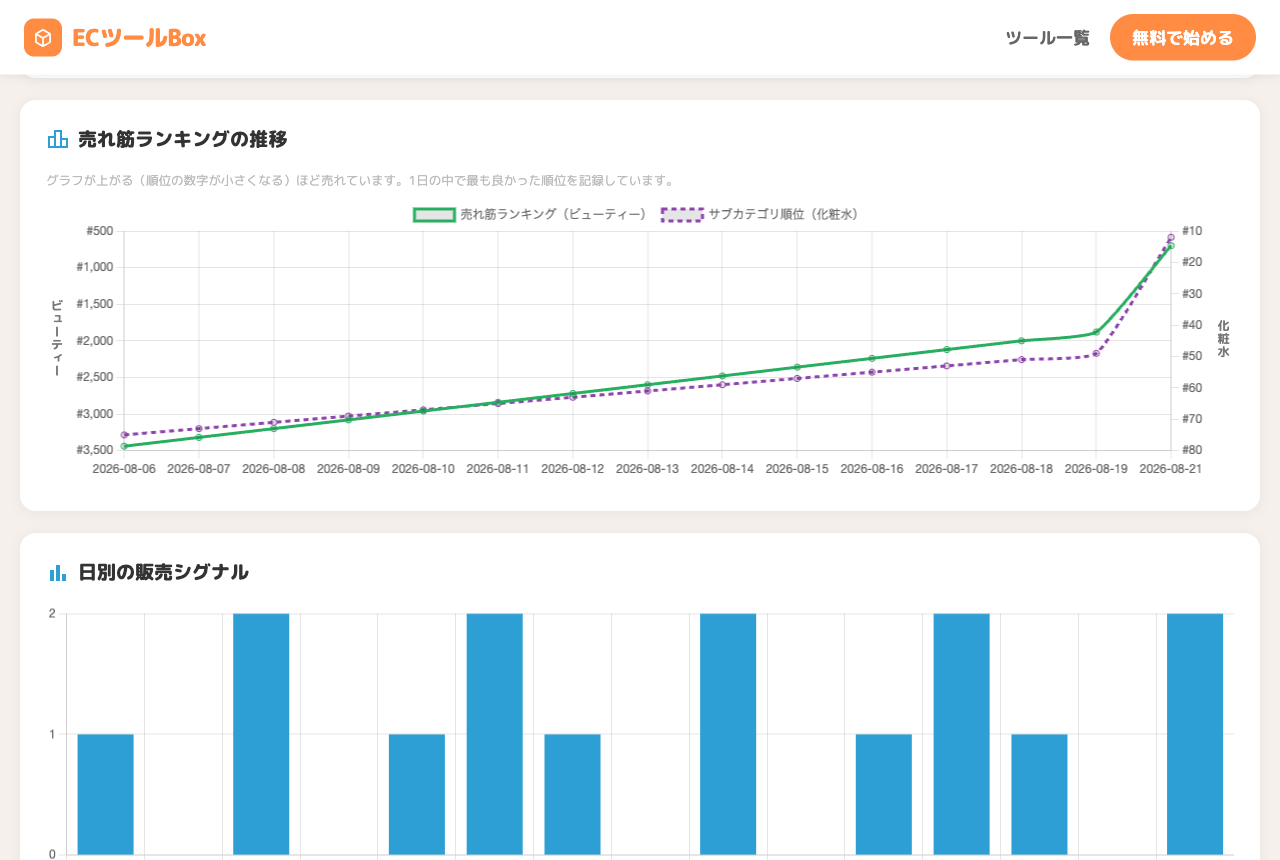The image size is (1280, 860).
Task: Click the 2026-08-13 date label
Action: click(x=647, y=468)
